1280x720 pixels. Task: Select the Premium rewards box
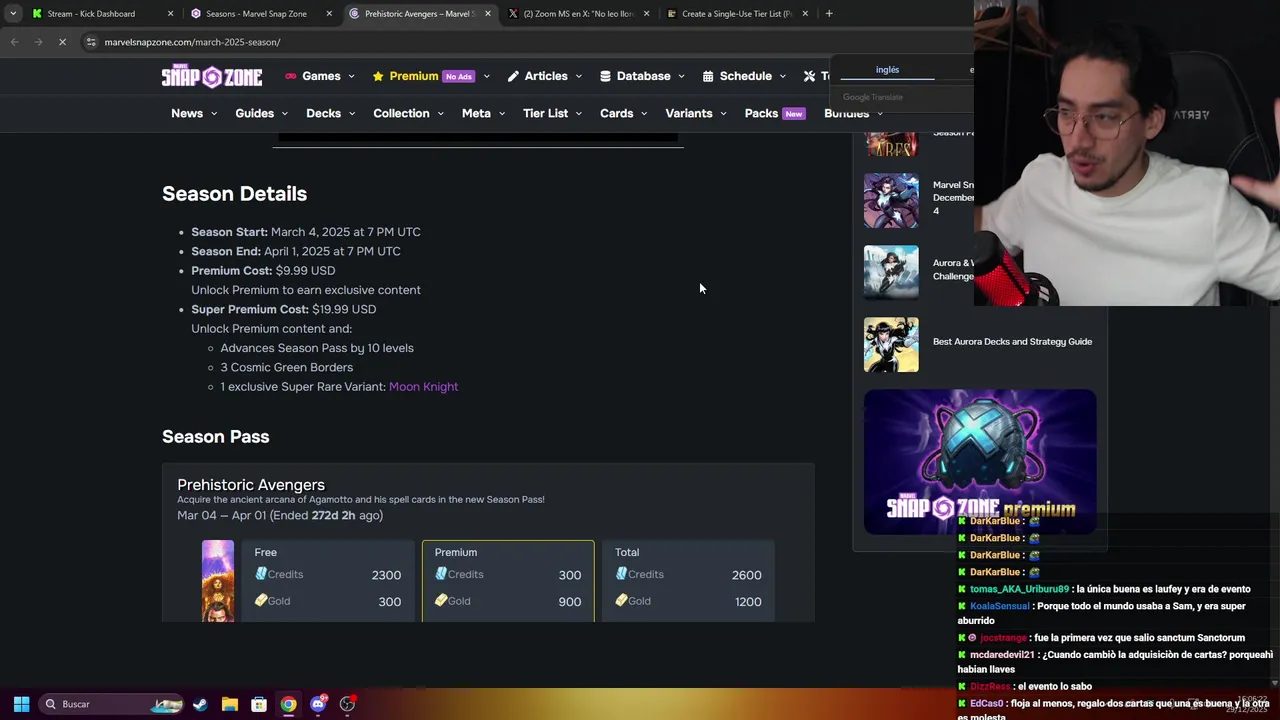[508, 581]
